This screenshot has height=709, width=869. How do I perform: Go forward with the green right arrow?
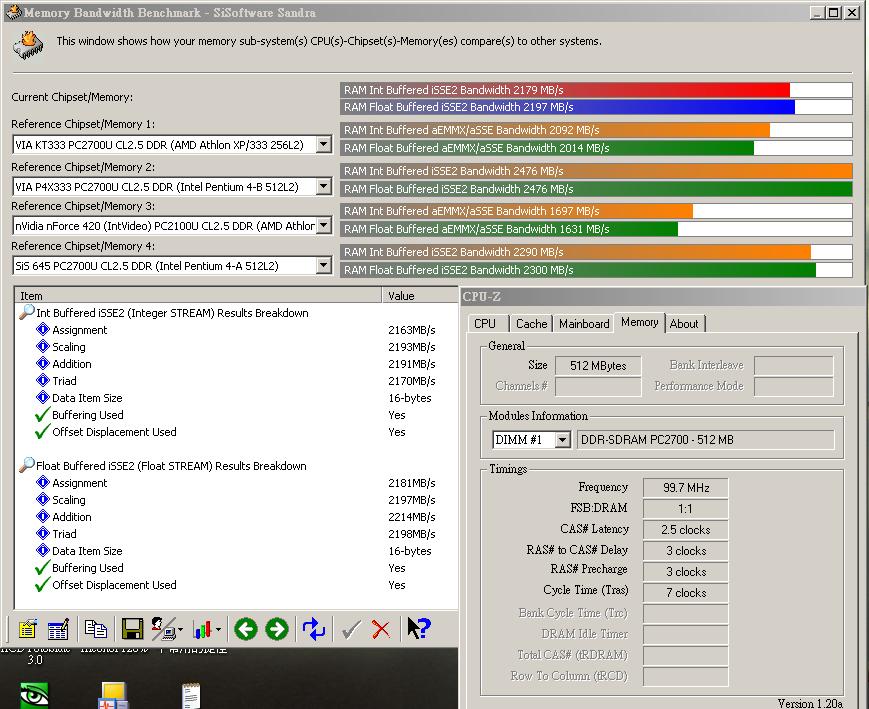[x=277, y=629]
